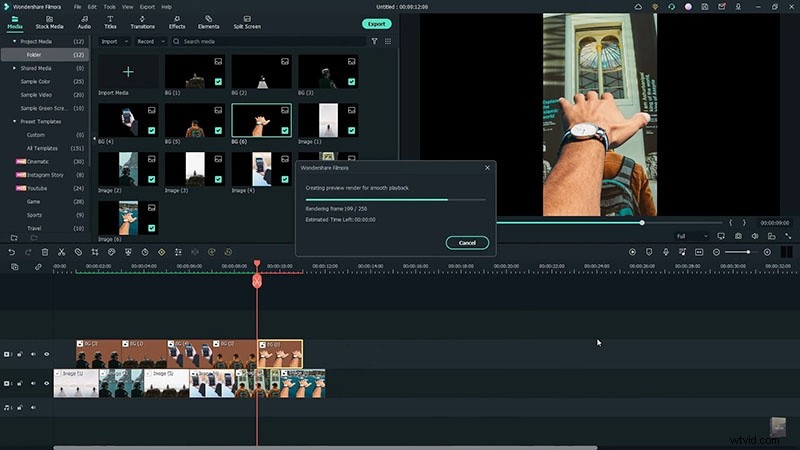Open the Full preview quality dropdown
Image resolution: width=800 pixels, height=450 pixels.
click(x=692, y=236)
